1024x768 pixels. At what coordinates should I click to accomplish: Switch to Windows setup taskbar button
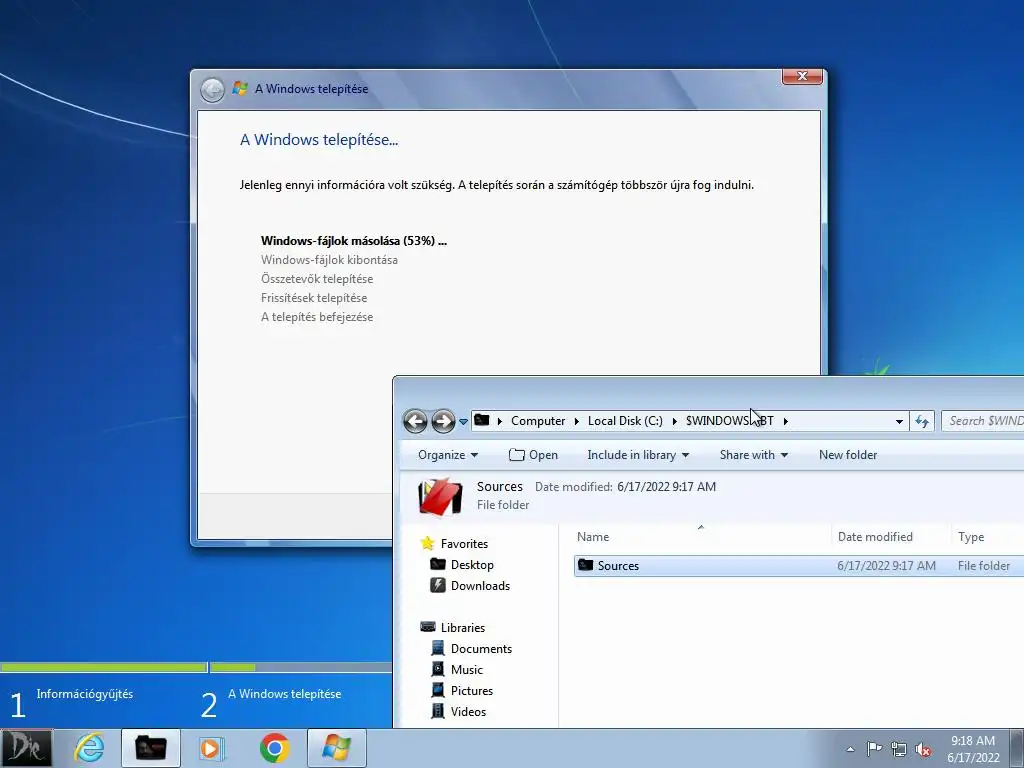tap(337, 748)
